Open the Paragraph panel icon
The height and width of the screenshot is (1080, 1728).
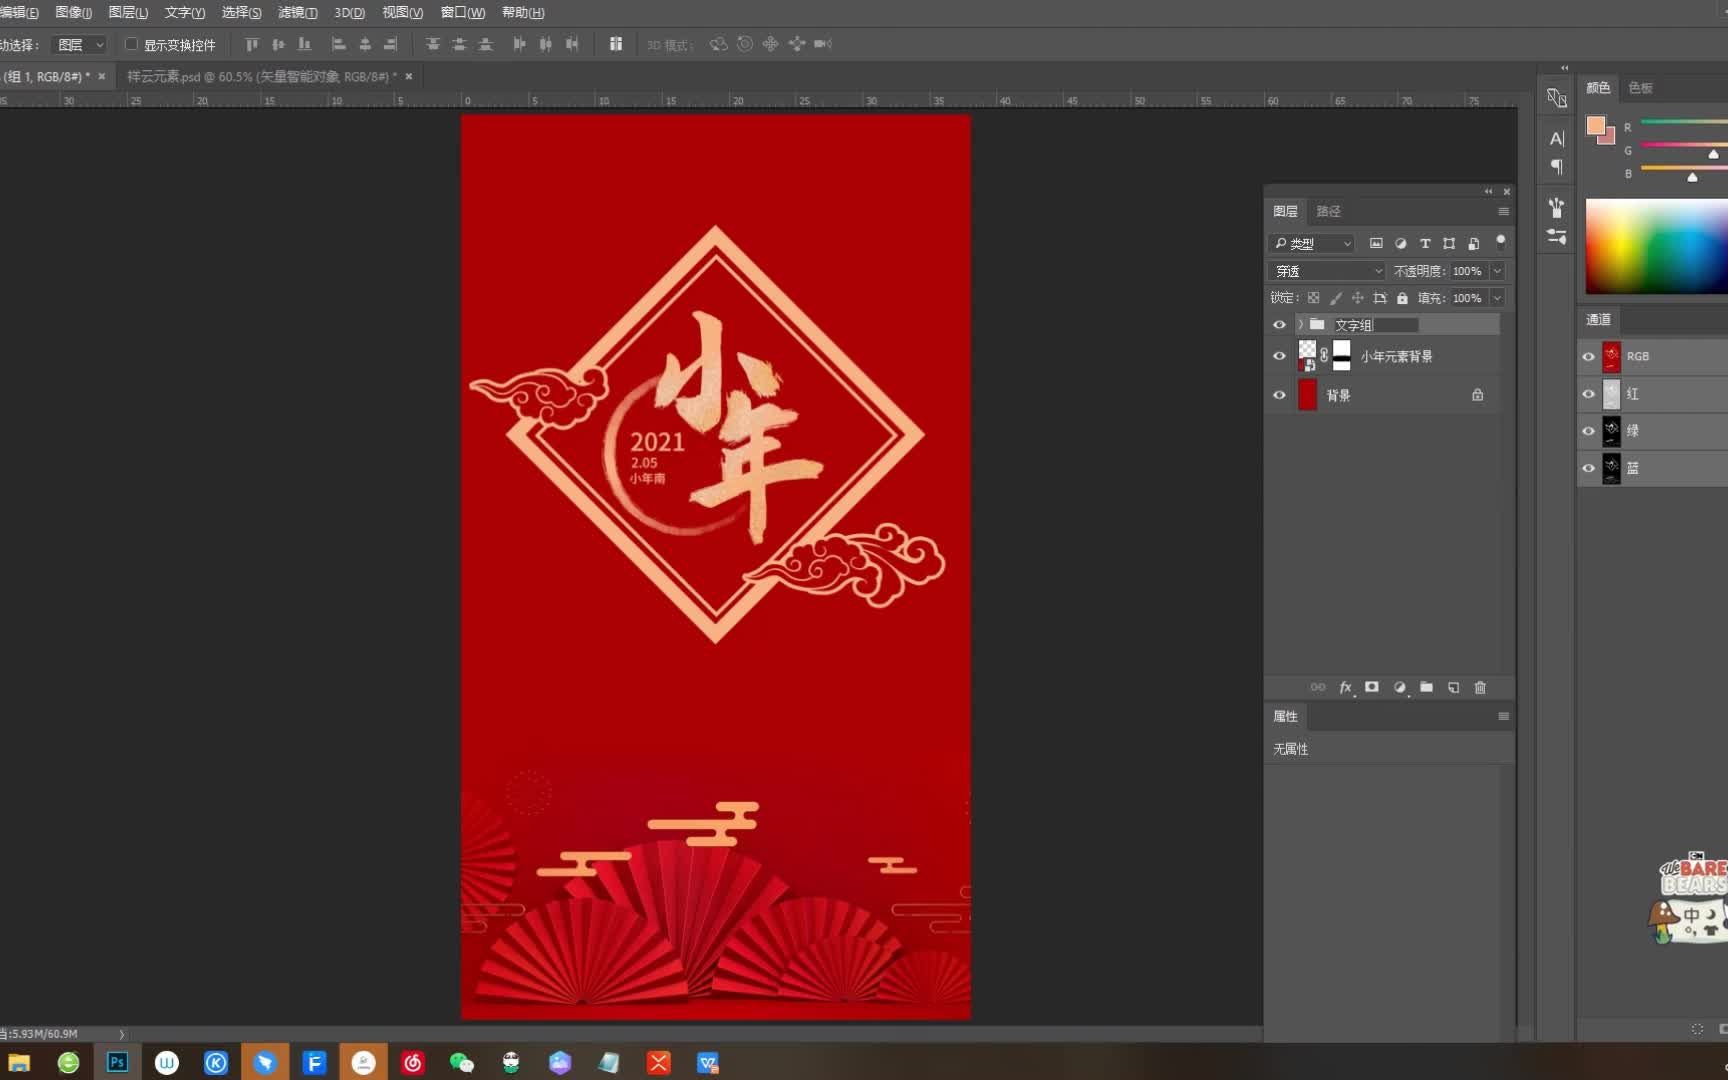pos(1557,167)
